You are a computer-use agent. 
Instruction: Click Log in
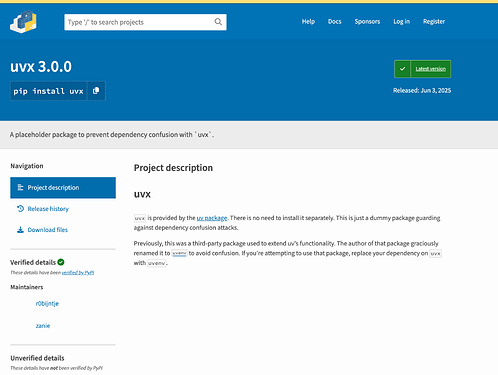pos(401,22)
